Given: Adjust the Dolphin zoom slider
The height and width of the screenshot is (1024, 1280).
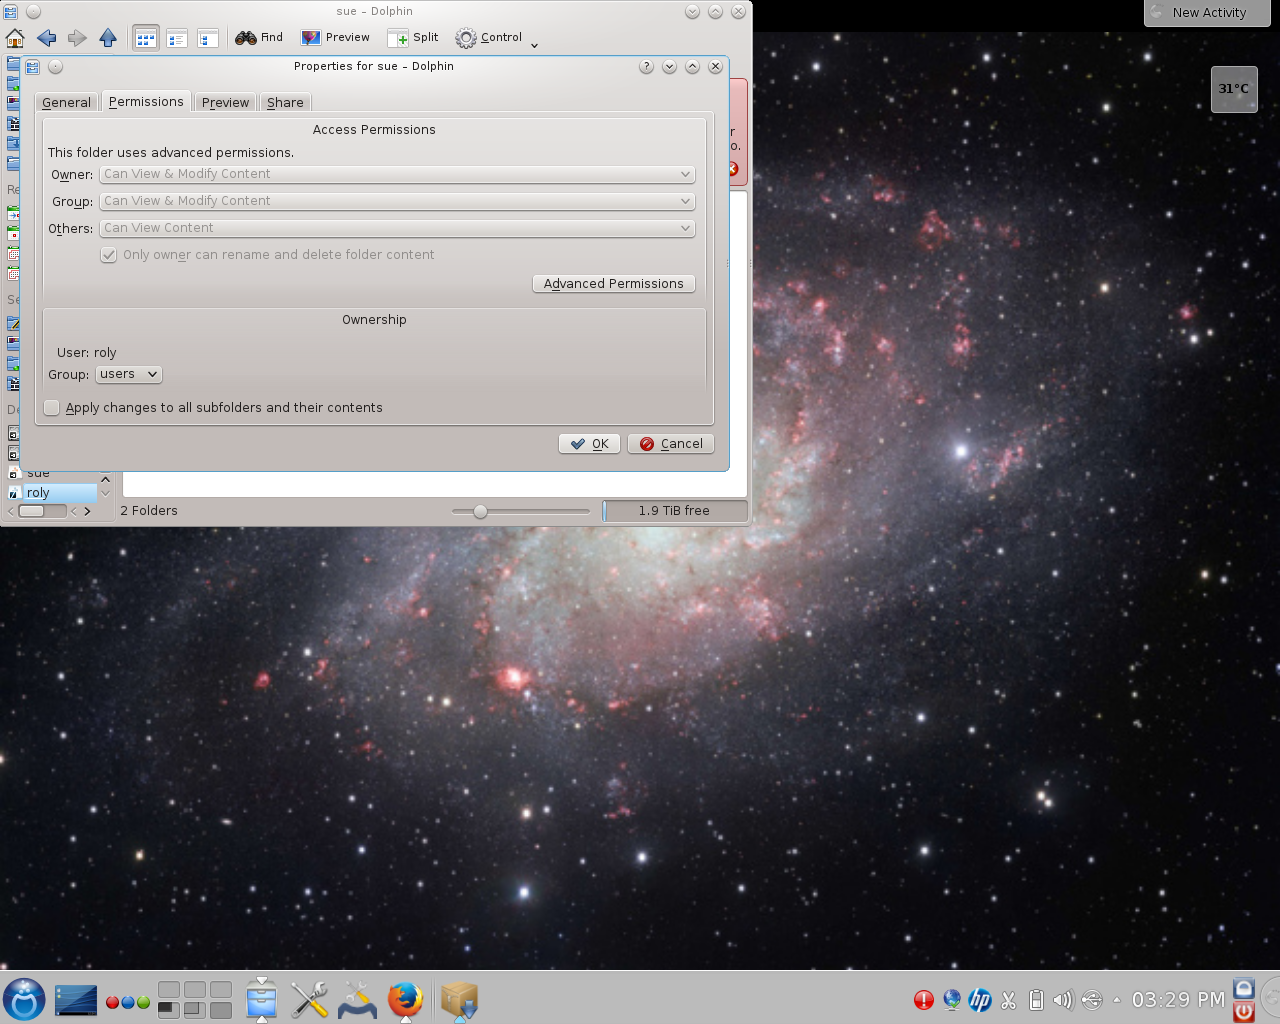Looking at the screenshot, I should point(480,511).
